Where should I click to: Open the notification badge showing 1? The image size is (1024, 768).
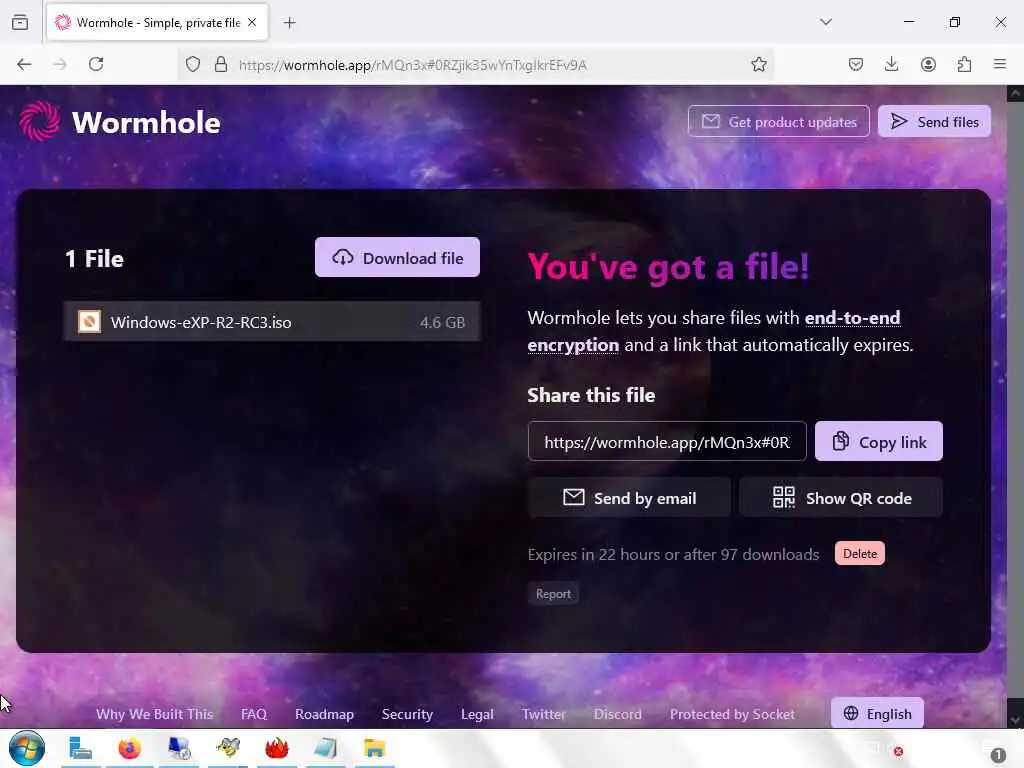click(x=998, y=756)
